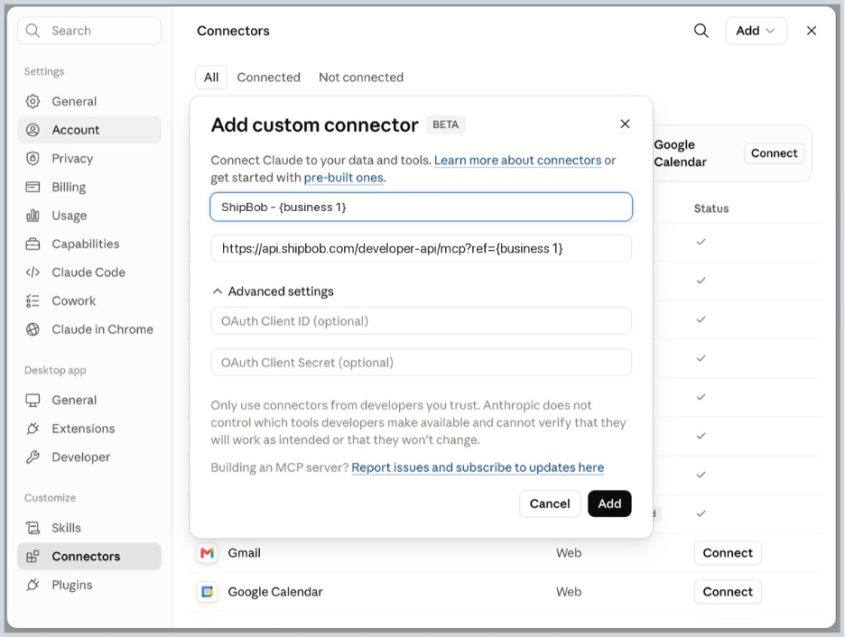The image size is (845, 637).
Task: Click the black Add button in dialog
Action: click(609, 504)
